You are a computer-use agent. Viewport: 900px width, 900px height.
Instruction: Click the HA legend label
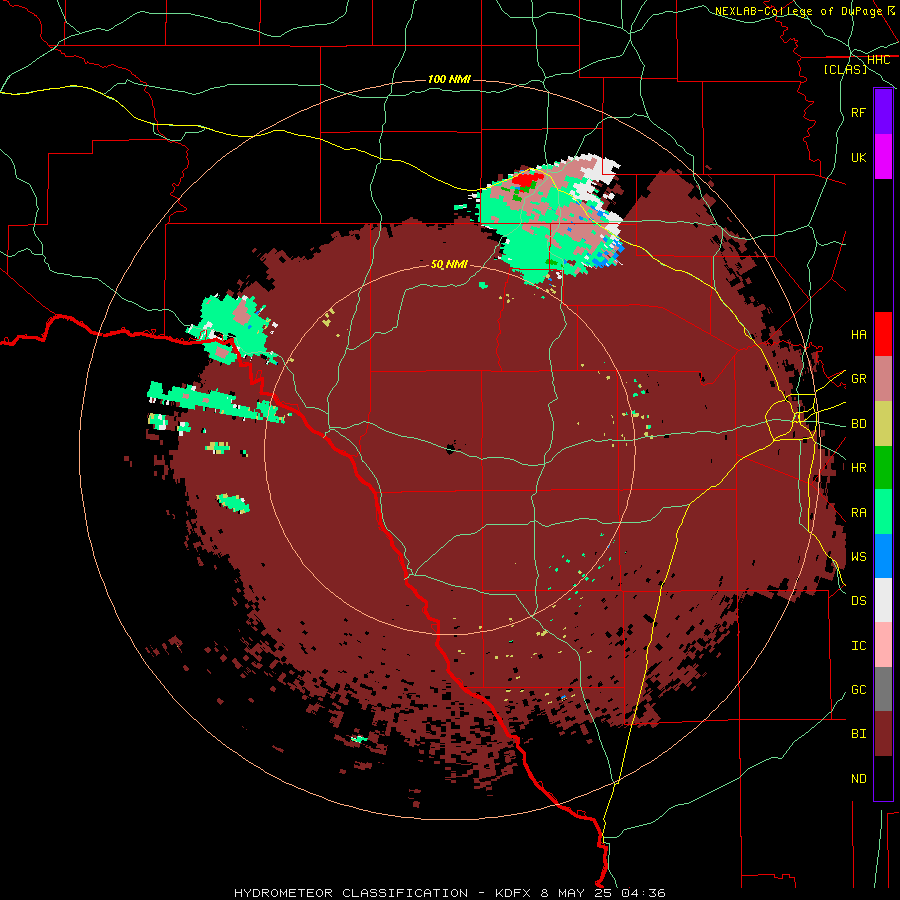click(x=859, y=334)
